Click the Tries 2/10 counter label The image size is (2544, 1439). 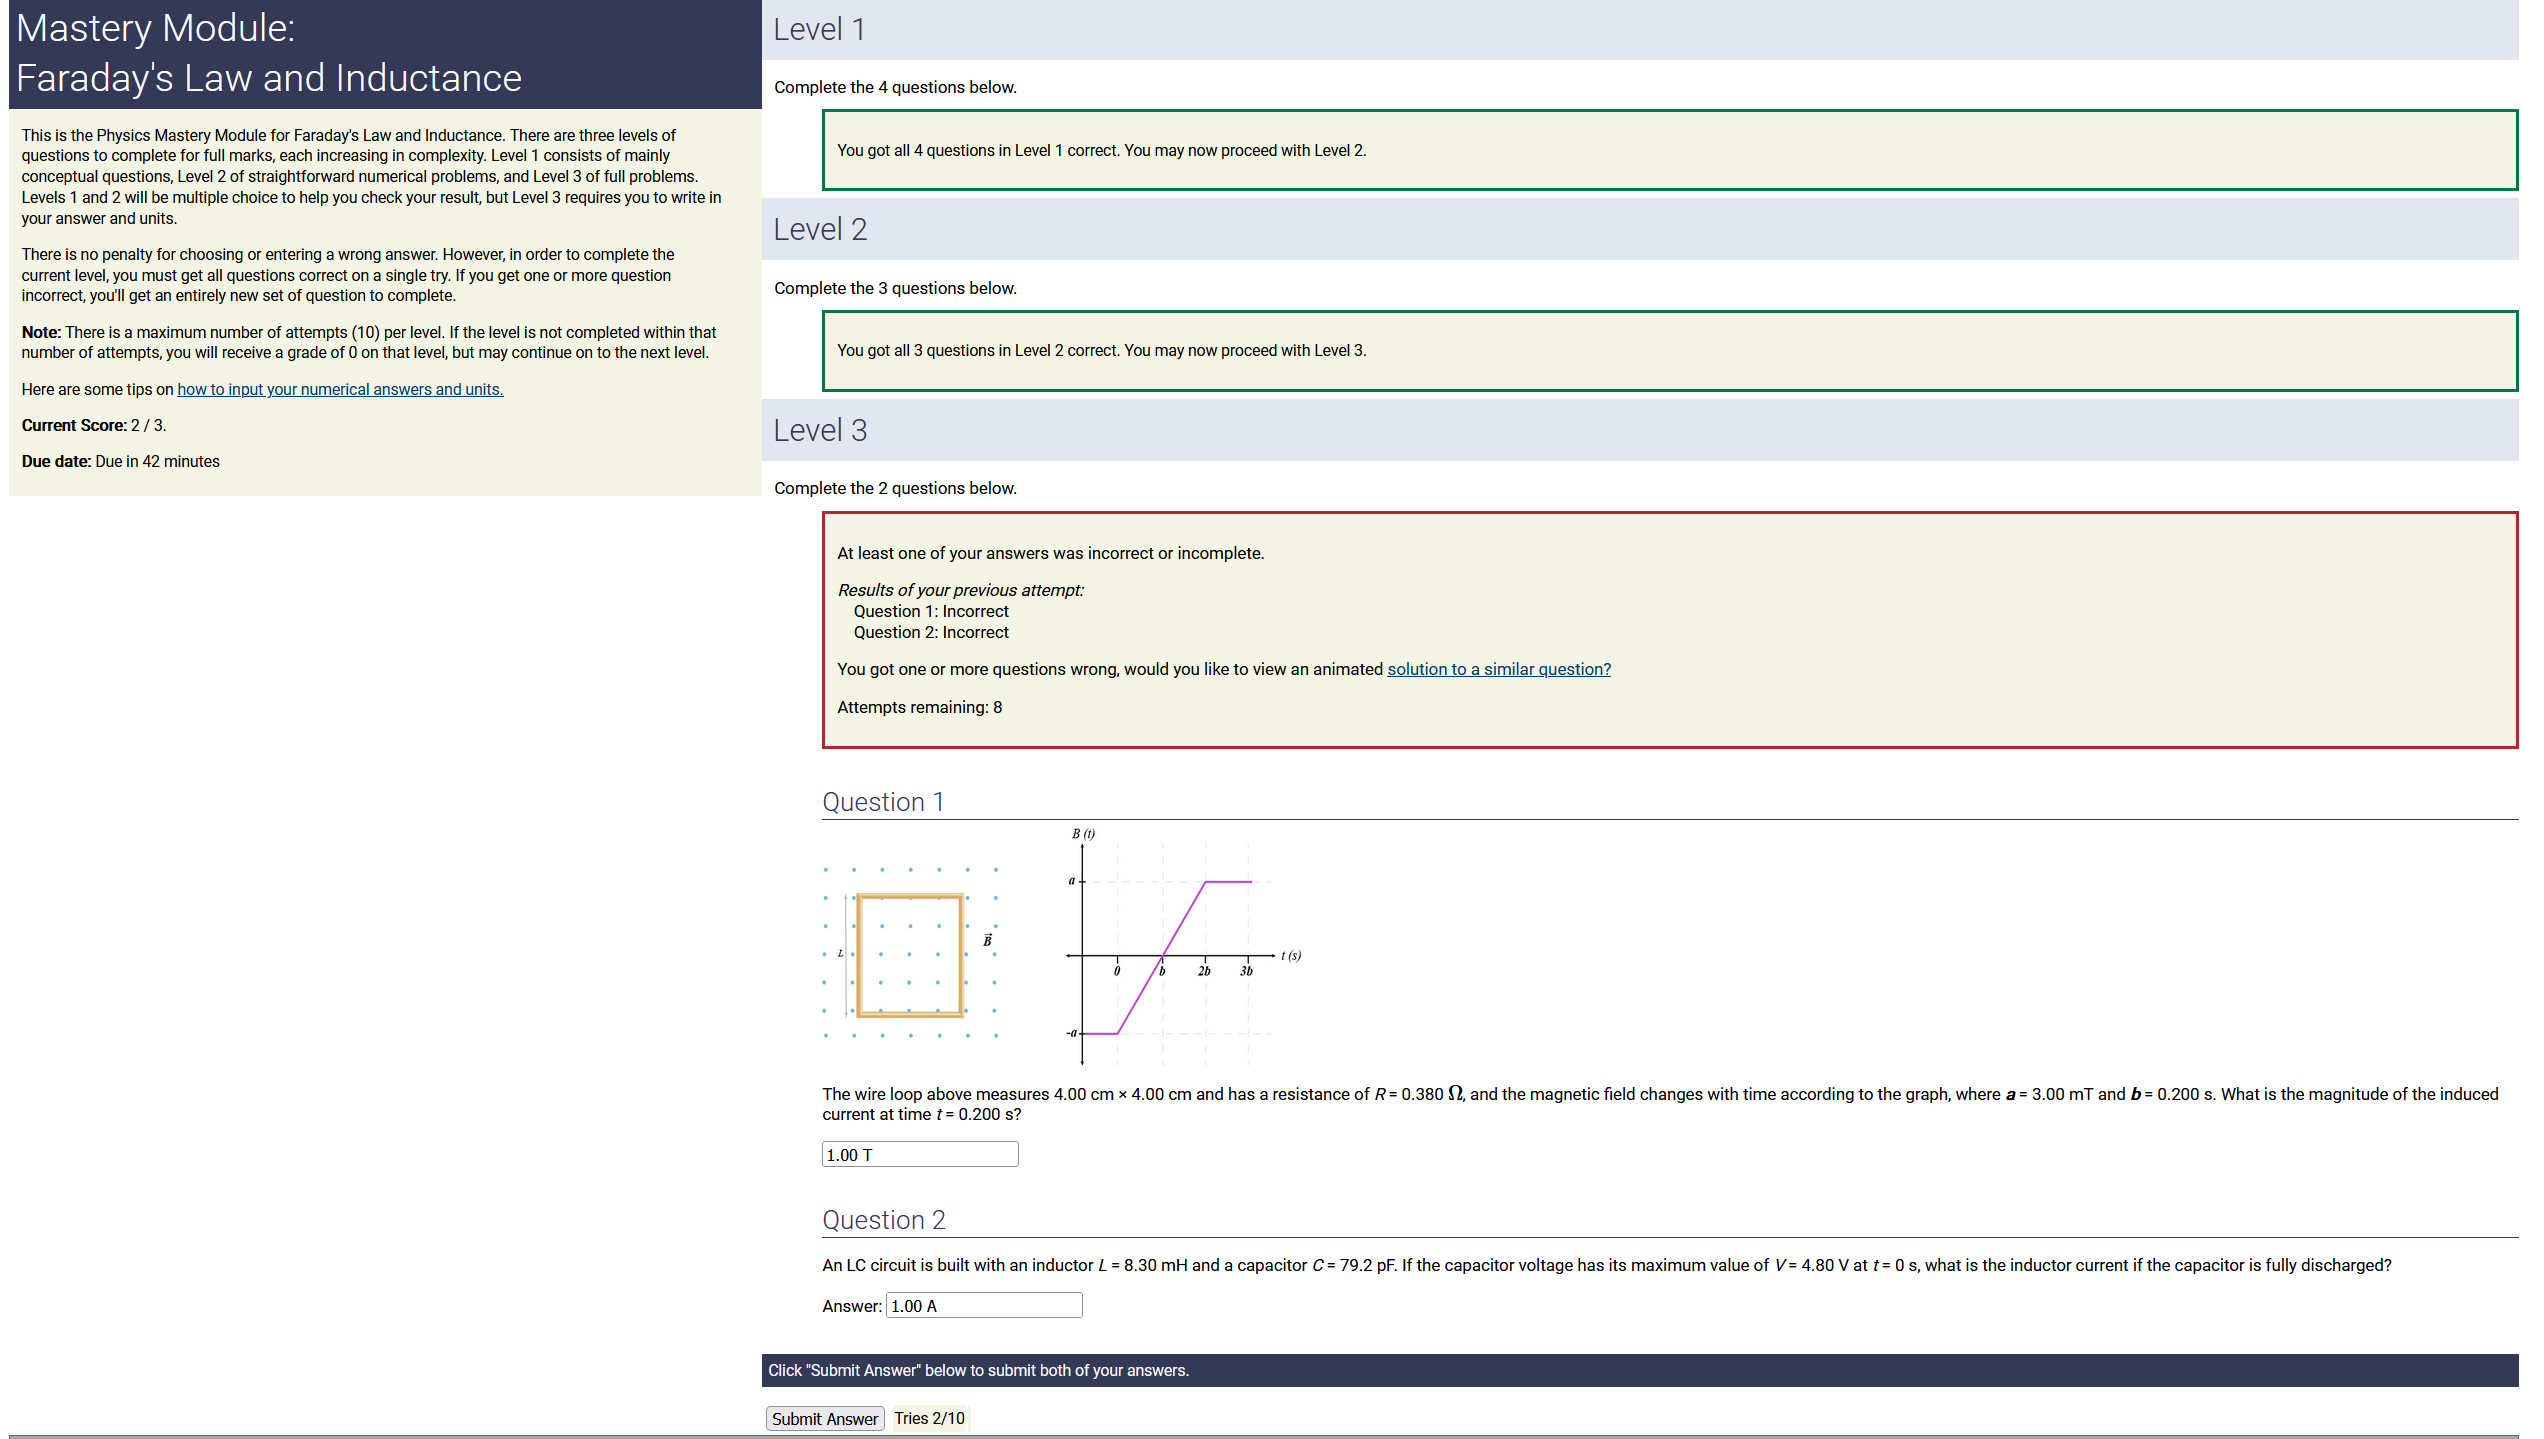click(929, 1418)
